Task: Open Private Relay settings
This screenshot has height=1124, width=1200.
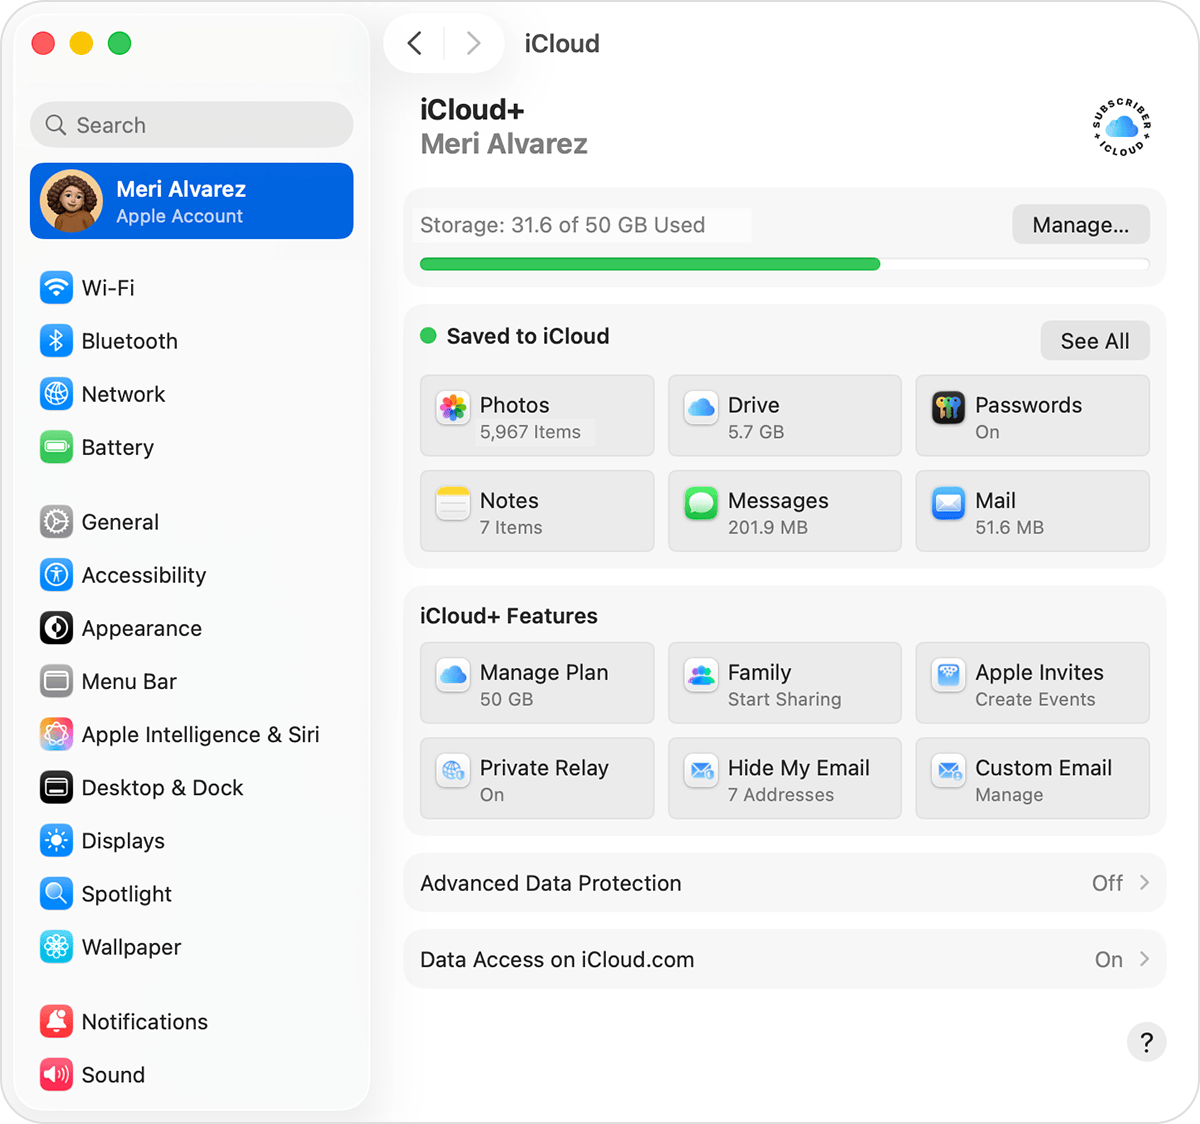Action: tap(537, 779)
